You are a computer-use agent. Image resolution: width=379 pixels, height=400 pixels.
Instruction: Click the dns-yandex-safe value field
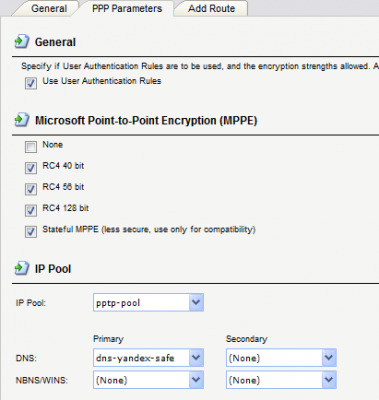(x=141, y=358)
